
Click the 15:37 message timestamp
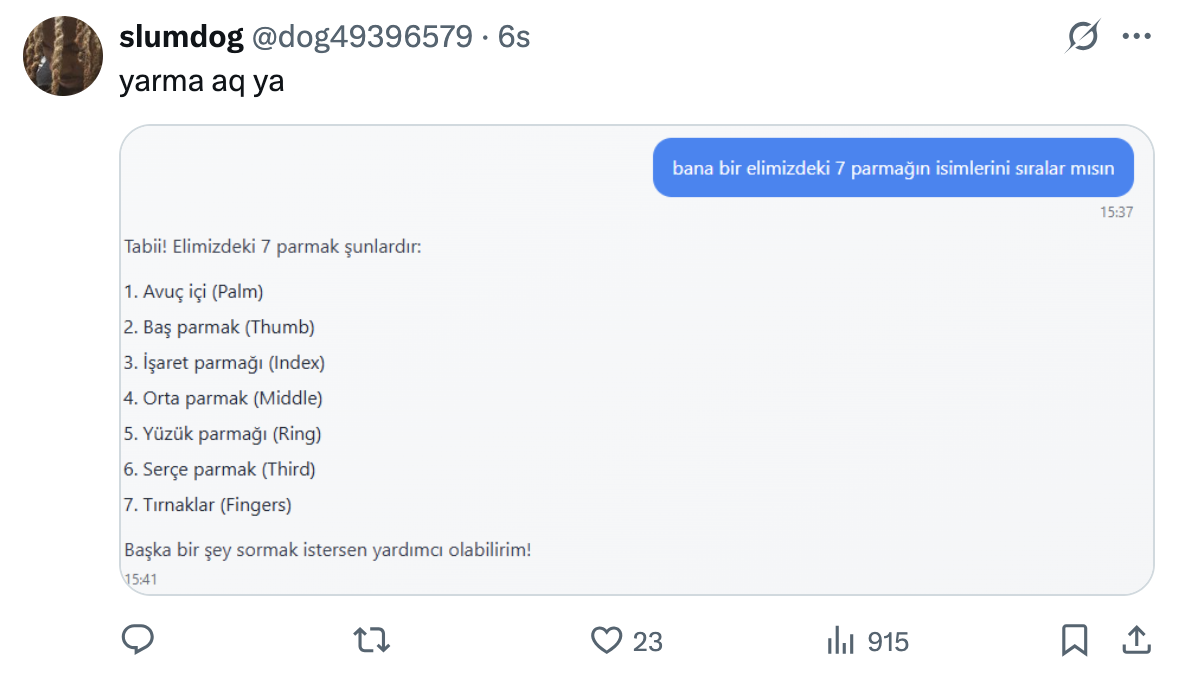(x=1116, y=212)
